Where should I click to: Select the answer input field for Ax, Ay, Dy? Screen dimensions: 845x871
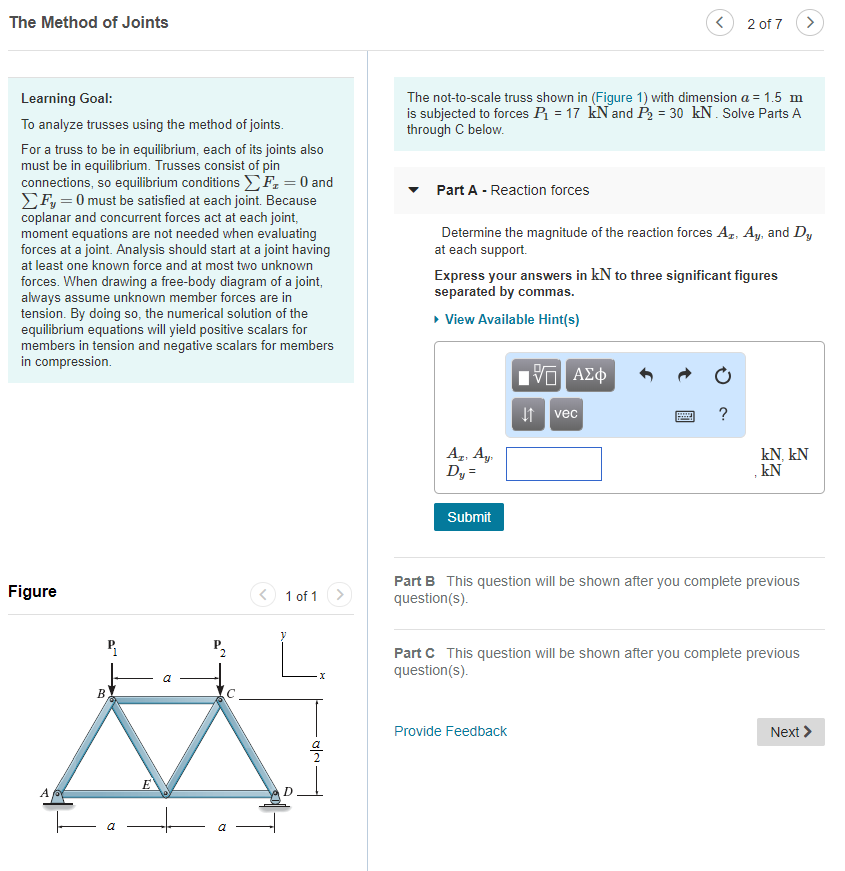click(x=553, y=463)
